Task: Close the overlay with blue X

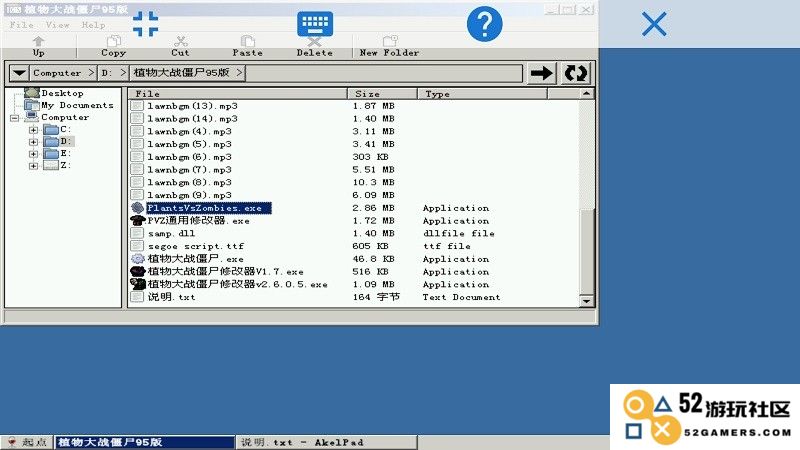Action: click(654, 24)
